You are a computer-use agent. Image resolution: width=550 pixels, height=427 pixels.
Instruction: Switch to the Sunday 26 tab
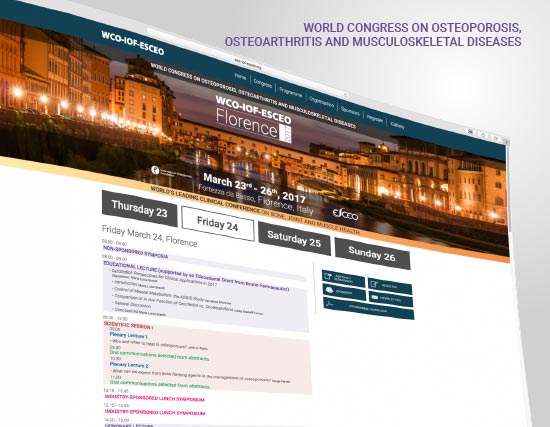click(372, 254)
